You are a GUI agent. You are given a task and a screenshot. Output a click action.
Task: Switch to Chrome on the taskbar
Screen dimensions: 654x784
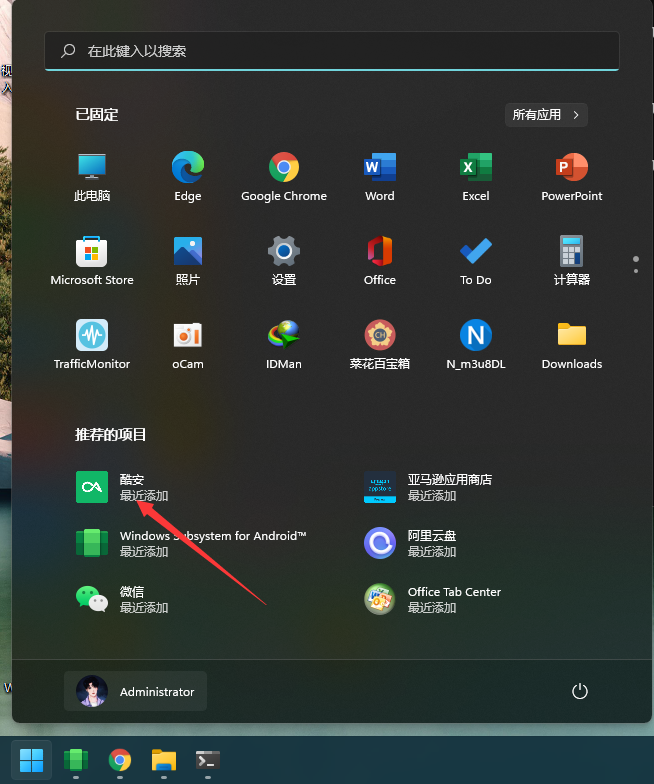coord(120,760)
